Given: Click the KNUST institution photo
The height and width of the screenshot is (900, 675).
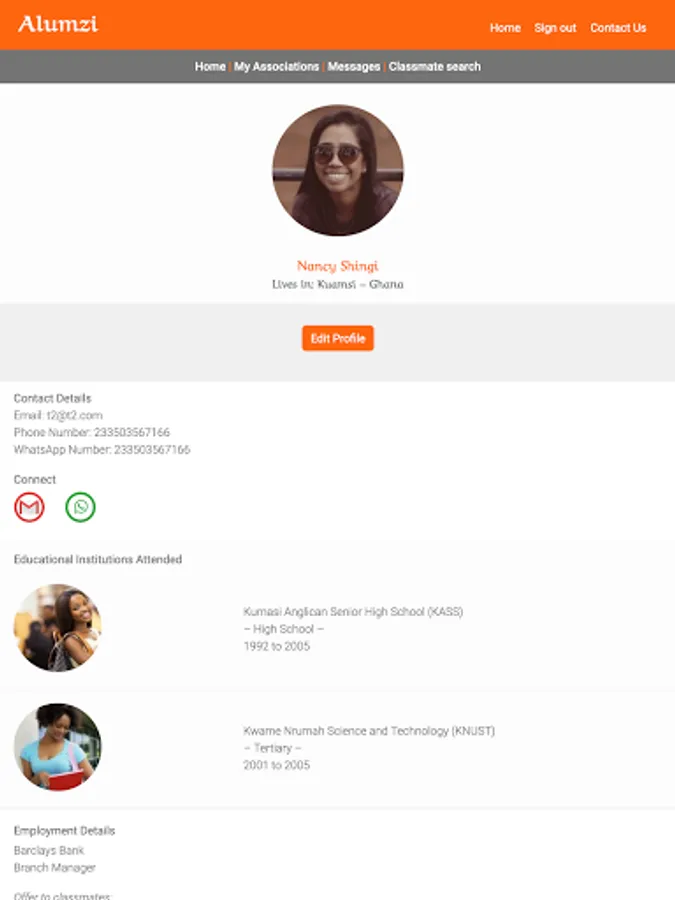Looking at the screenshot, I should [x=57, y=747].
